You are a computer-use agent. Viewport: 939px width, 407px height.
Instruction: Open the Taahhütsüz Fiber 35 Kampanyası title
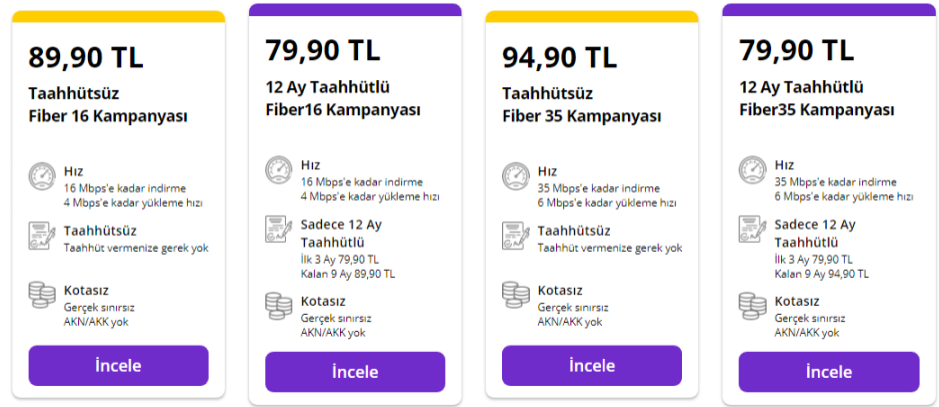point(581,105)
